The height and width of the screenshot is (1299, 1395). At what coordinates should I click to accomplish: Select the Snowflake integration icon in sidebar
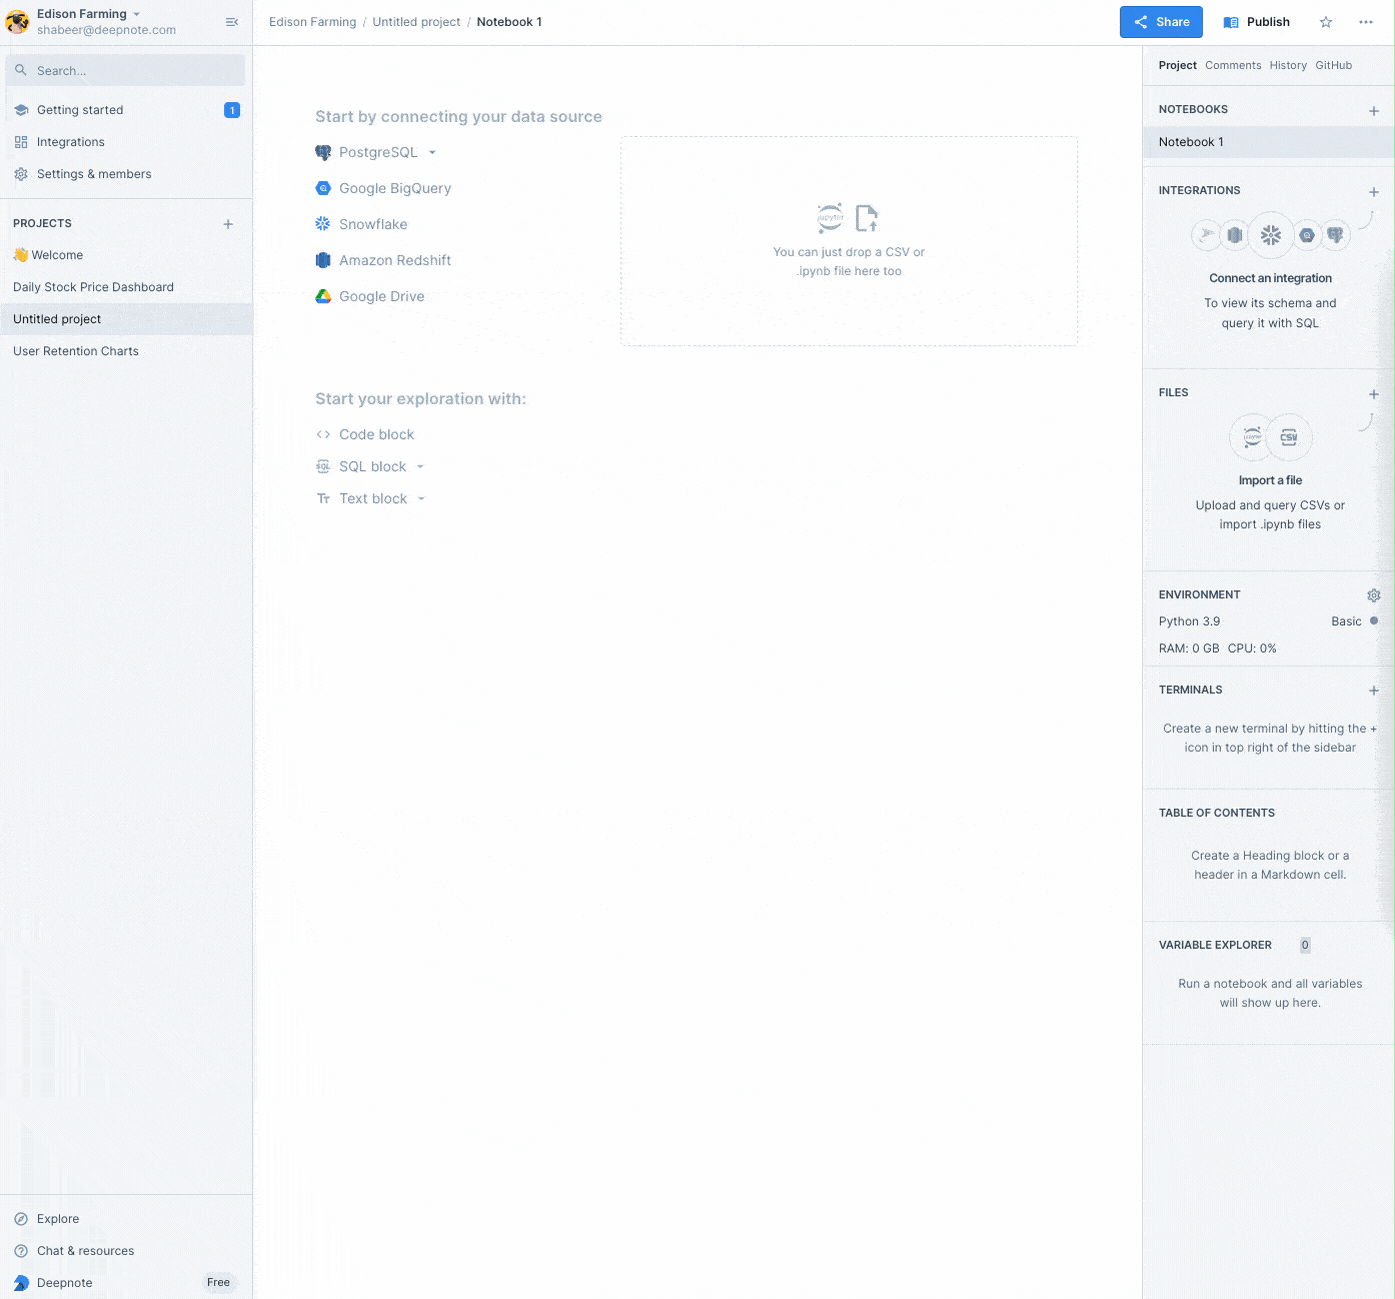click(x=1271, y=235)
